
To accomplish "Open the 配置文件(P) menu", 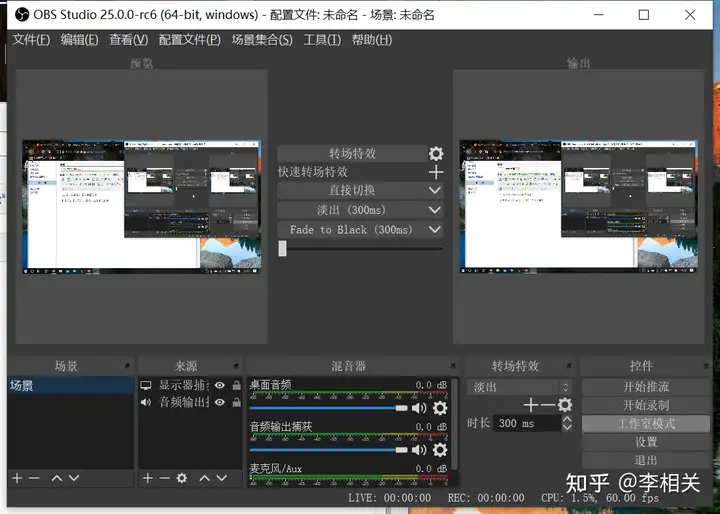I will [x=189, y=40].
